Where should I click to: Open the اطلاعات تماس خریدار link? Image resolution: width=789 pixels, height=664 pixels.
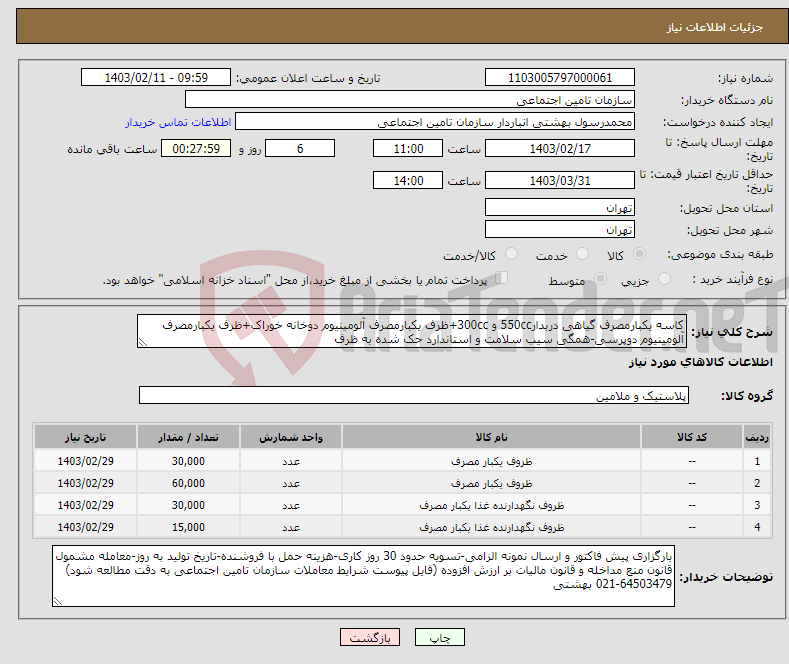pos(178,122)
